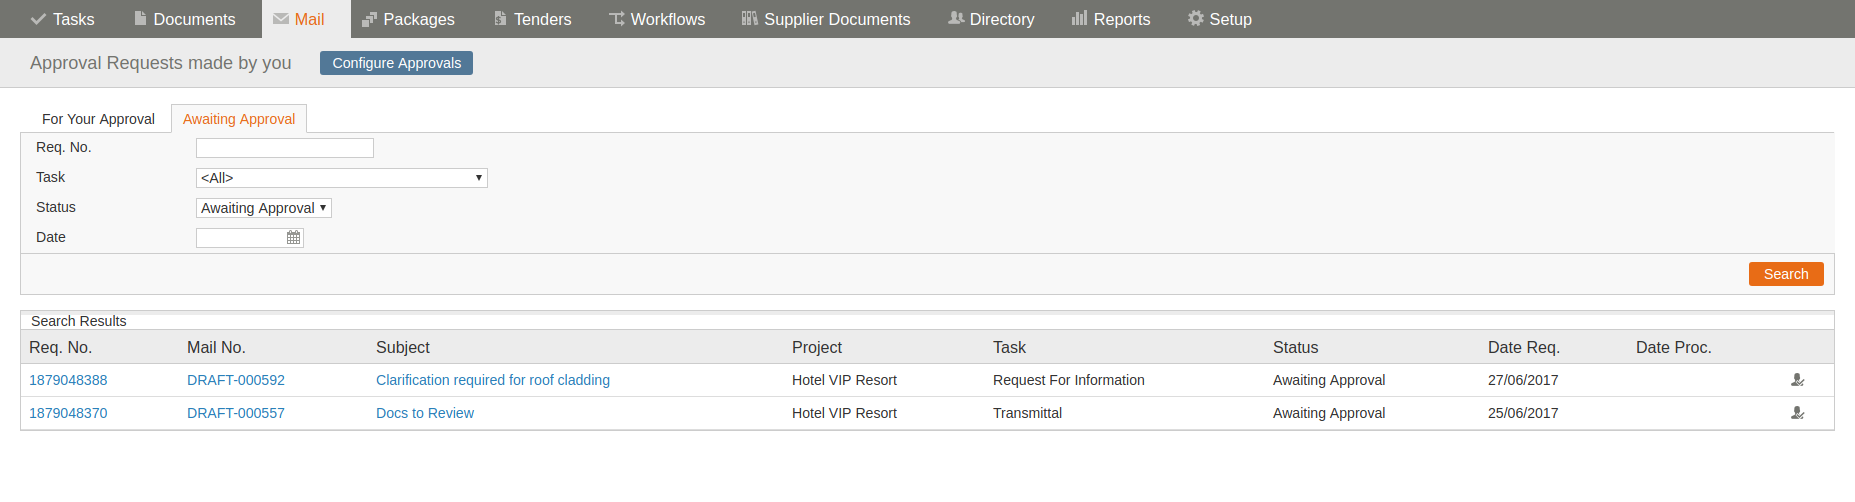Select the Awaiting Approval tab
This screenshot has height=502, width=1855.
tap(239, 119)
